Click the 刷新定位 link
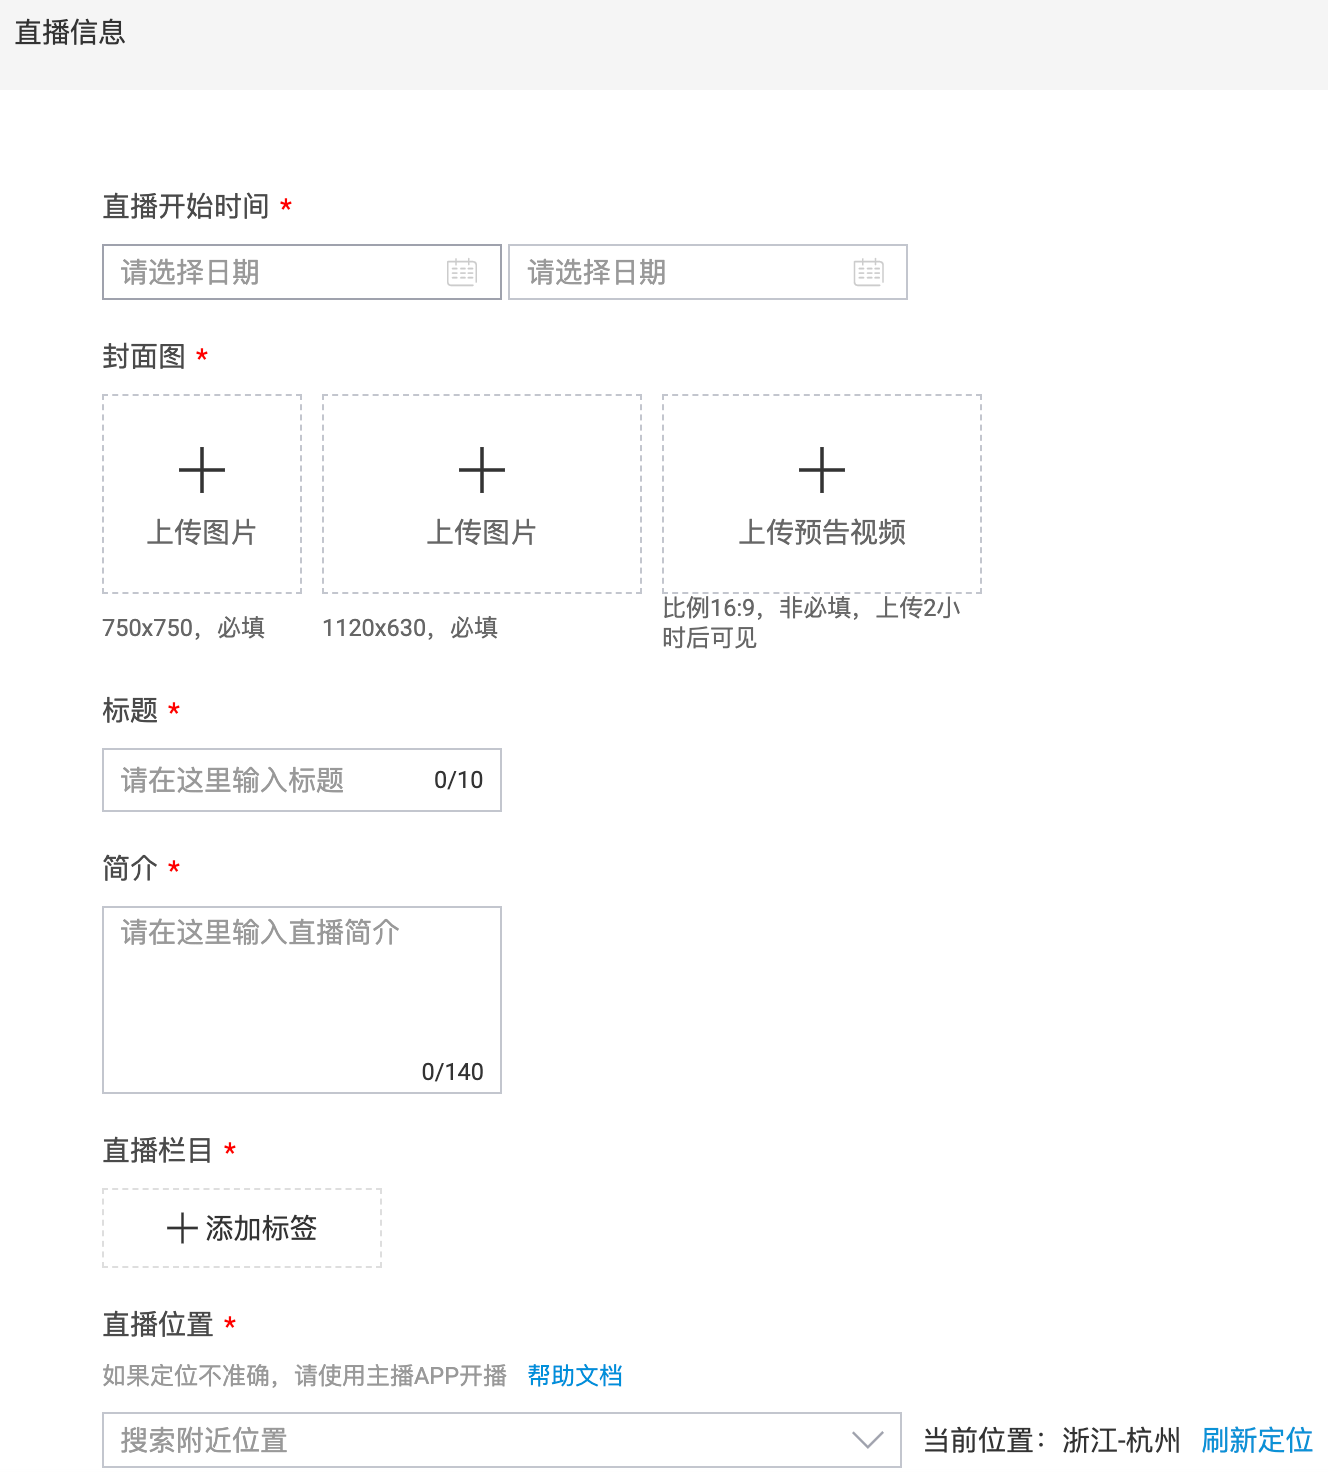 click(x=1257, y=1440)
